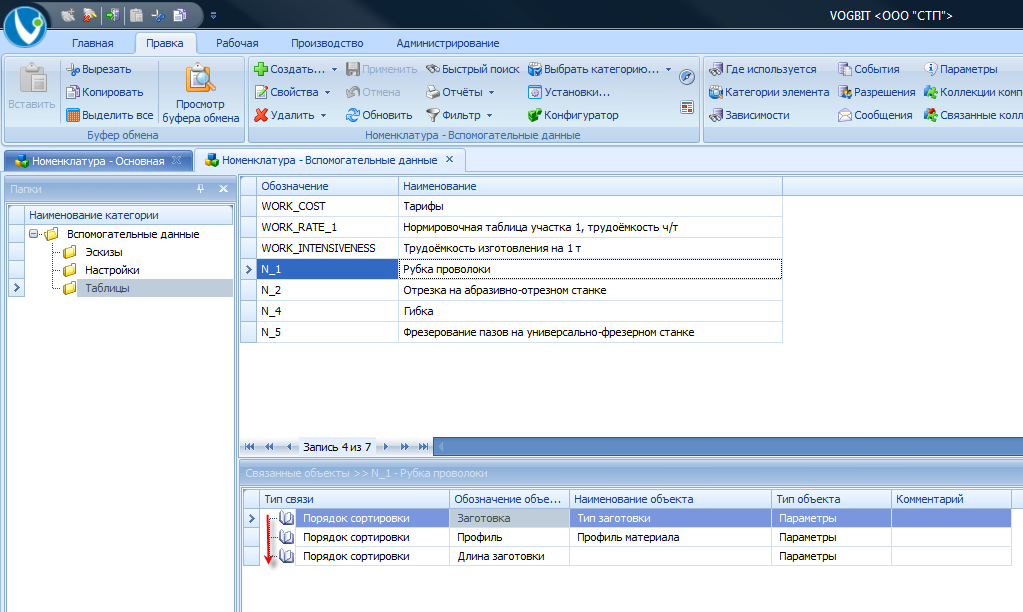Image resolution: width=1023 pixels, height=612 pixels.
Task: Click the horizontal scrollbar beside record navigator
Action: coord(728,447)
